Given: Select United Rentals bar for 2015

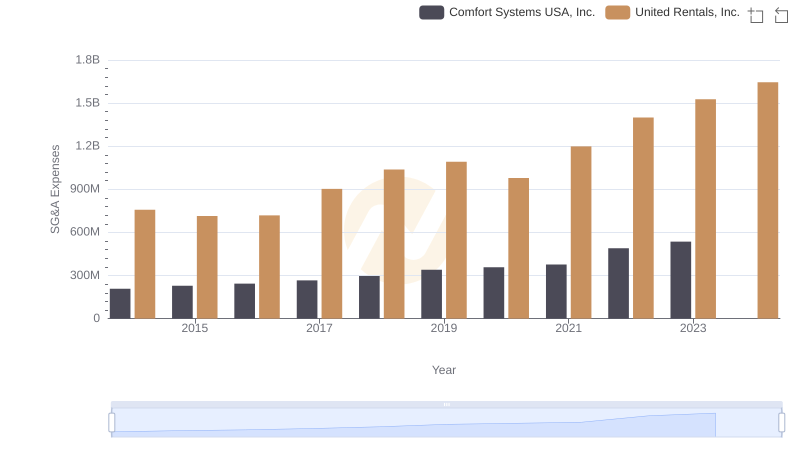Looking at the screenshot, I should (207, 267).
